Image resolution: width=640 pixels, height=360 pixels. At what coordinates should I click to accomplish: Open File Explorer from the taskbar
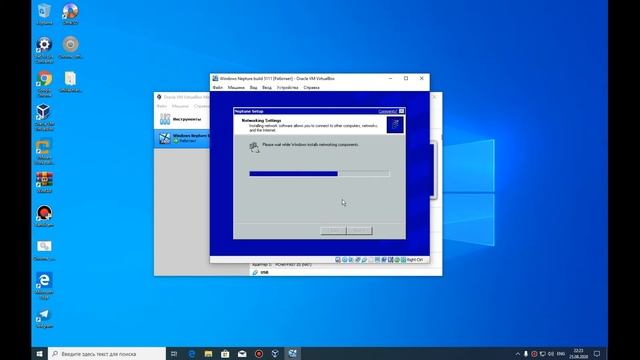(x=208, y=353)
